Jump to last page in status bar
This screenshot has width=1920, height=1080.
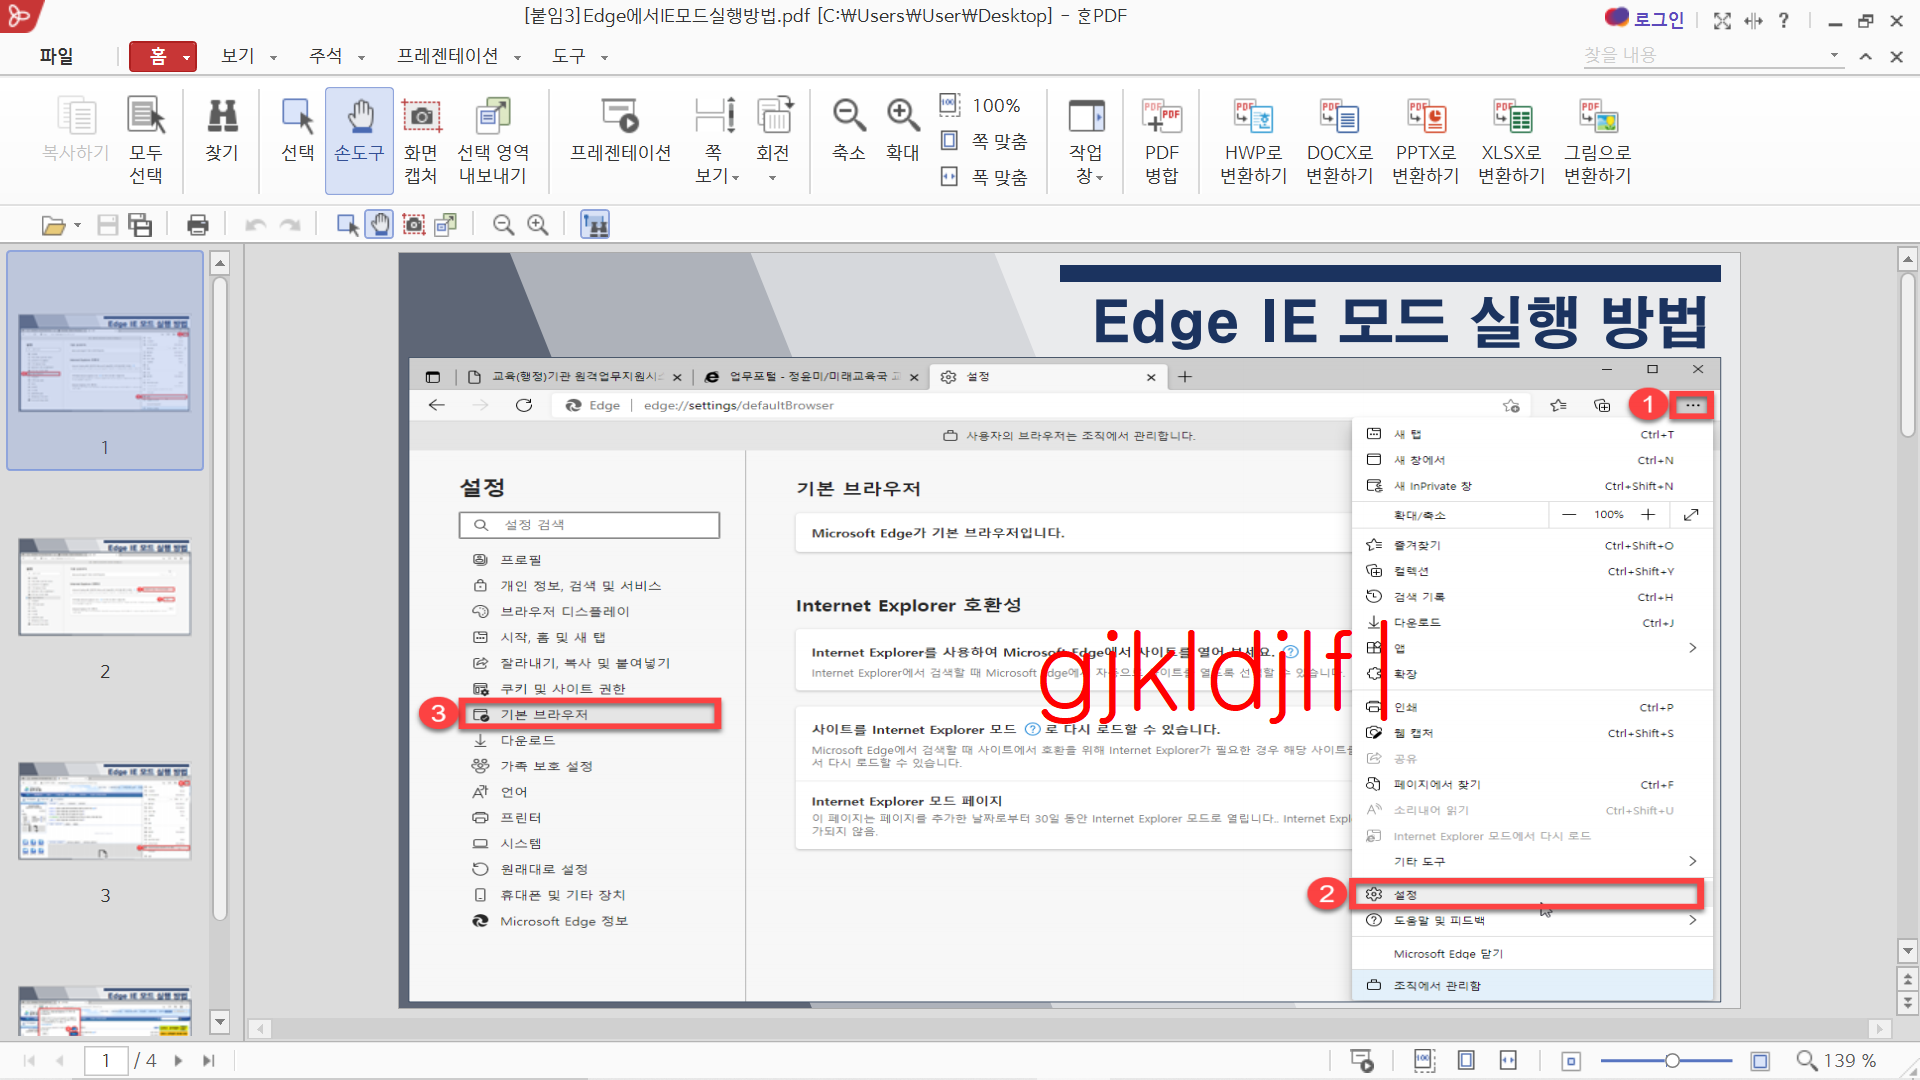(208, 1060)
